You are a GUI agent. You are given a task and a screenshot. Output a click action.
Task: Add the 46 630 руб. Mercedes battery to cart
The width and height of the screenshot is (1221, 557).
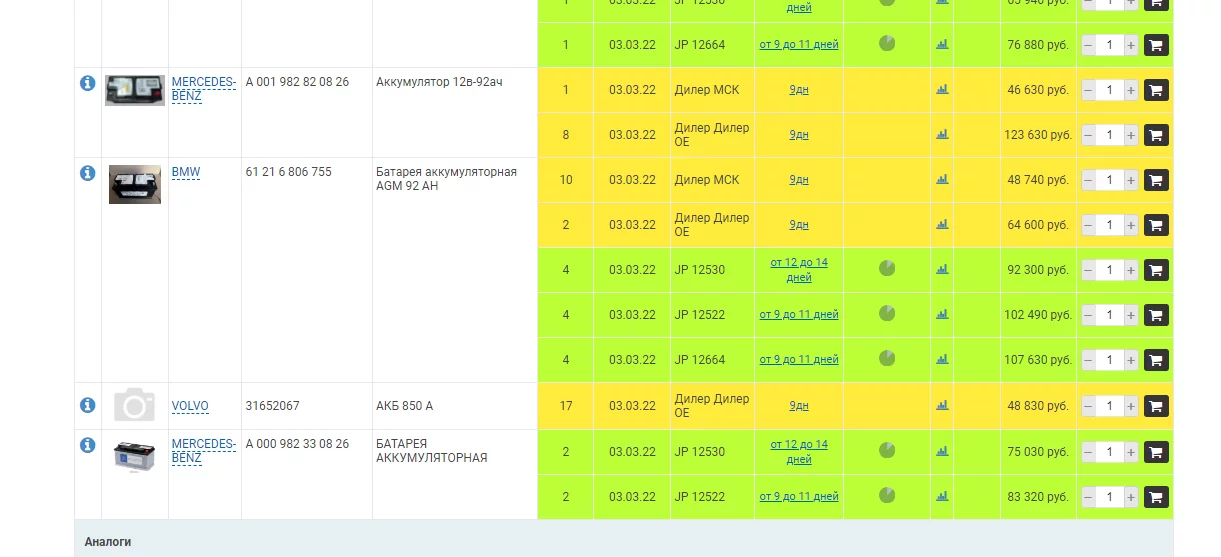[1156, 90]
